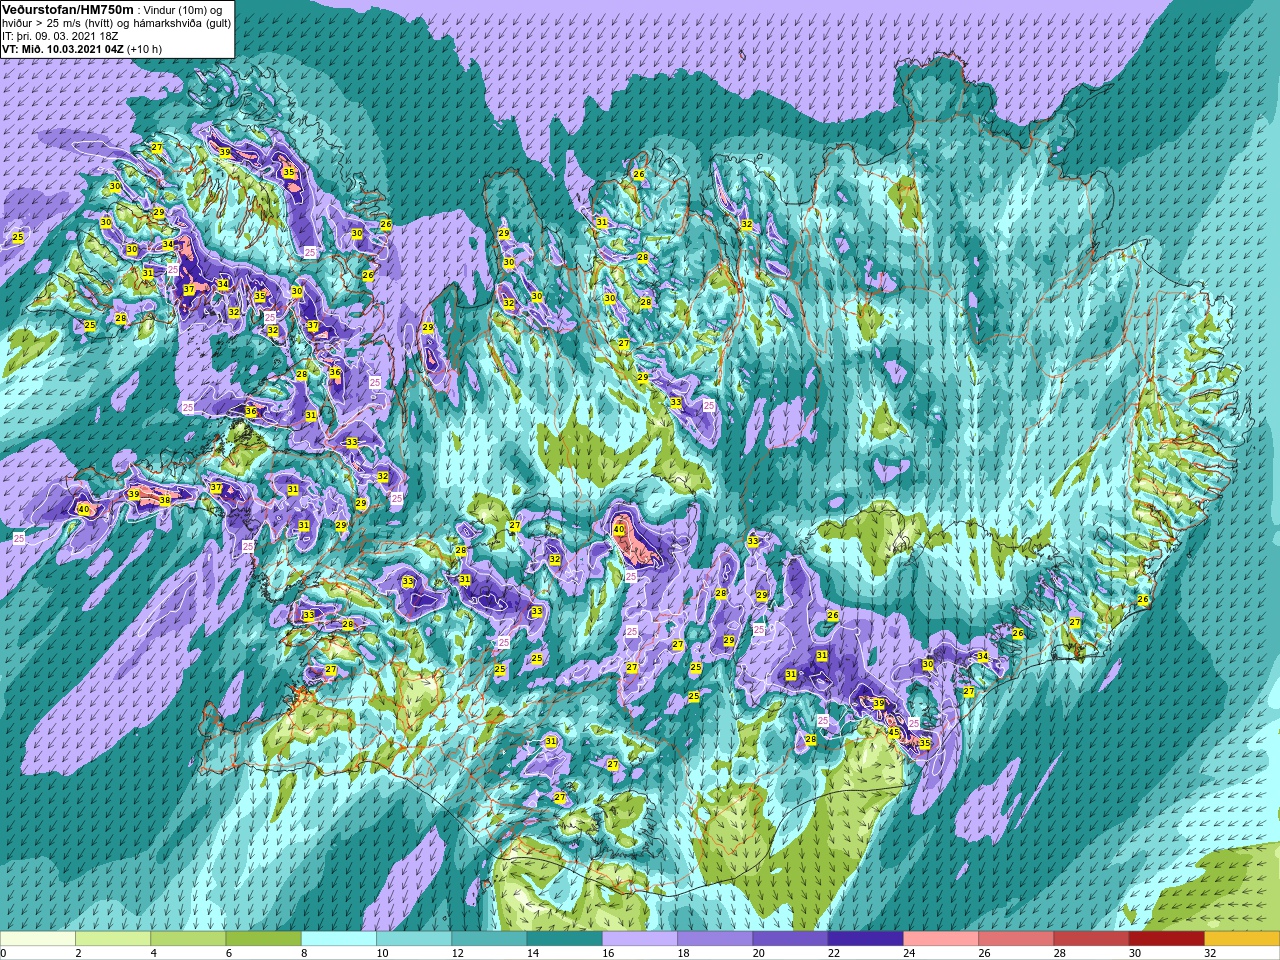The height and width of the screenshot is (960, 1280).
Task: Click the color scale tick label 22
Action: 834,953
